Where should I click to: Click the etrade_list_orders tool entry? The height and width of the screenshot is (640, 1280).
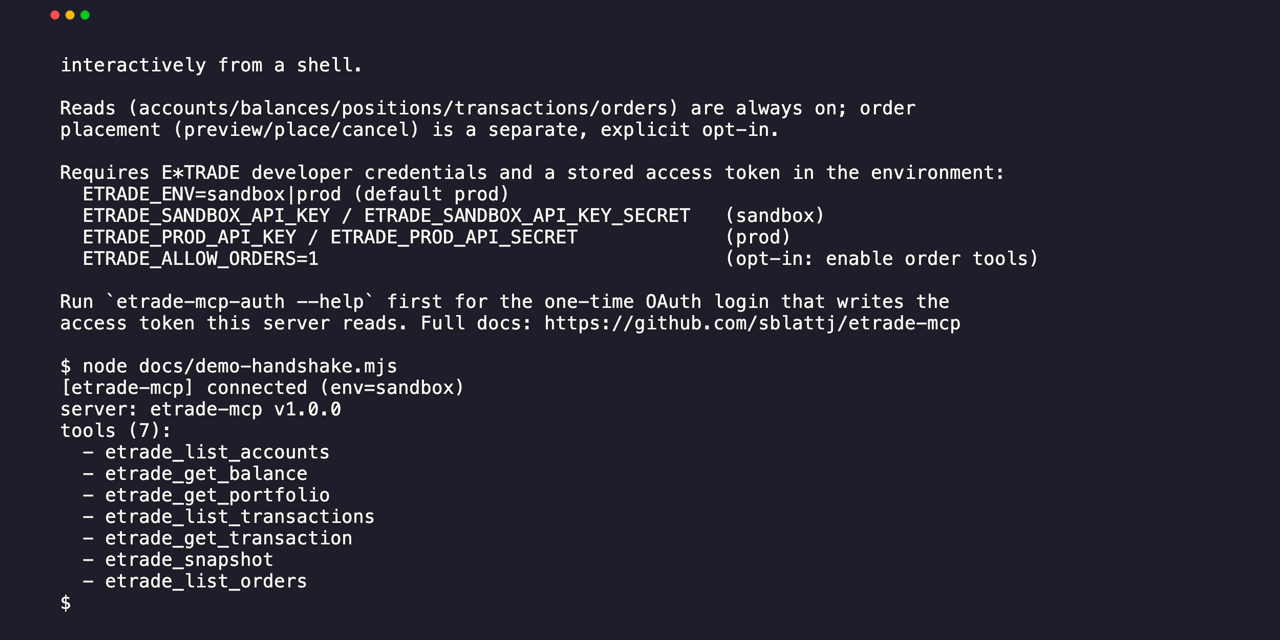206,581
